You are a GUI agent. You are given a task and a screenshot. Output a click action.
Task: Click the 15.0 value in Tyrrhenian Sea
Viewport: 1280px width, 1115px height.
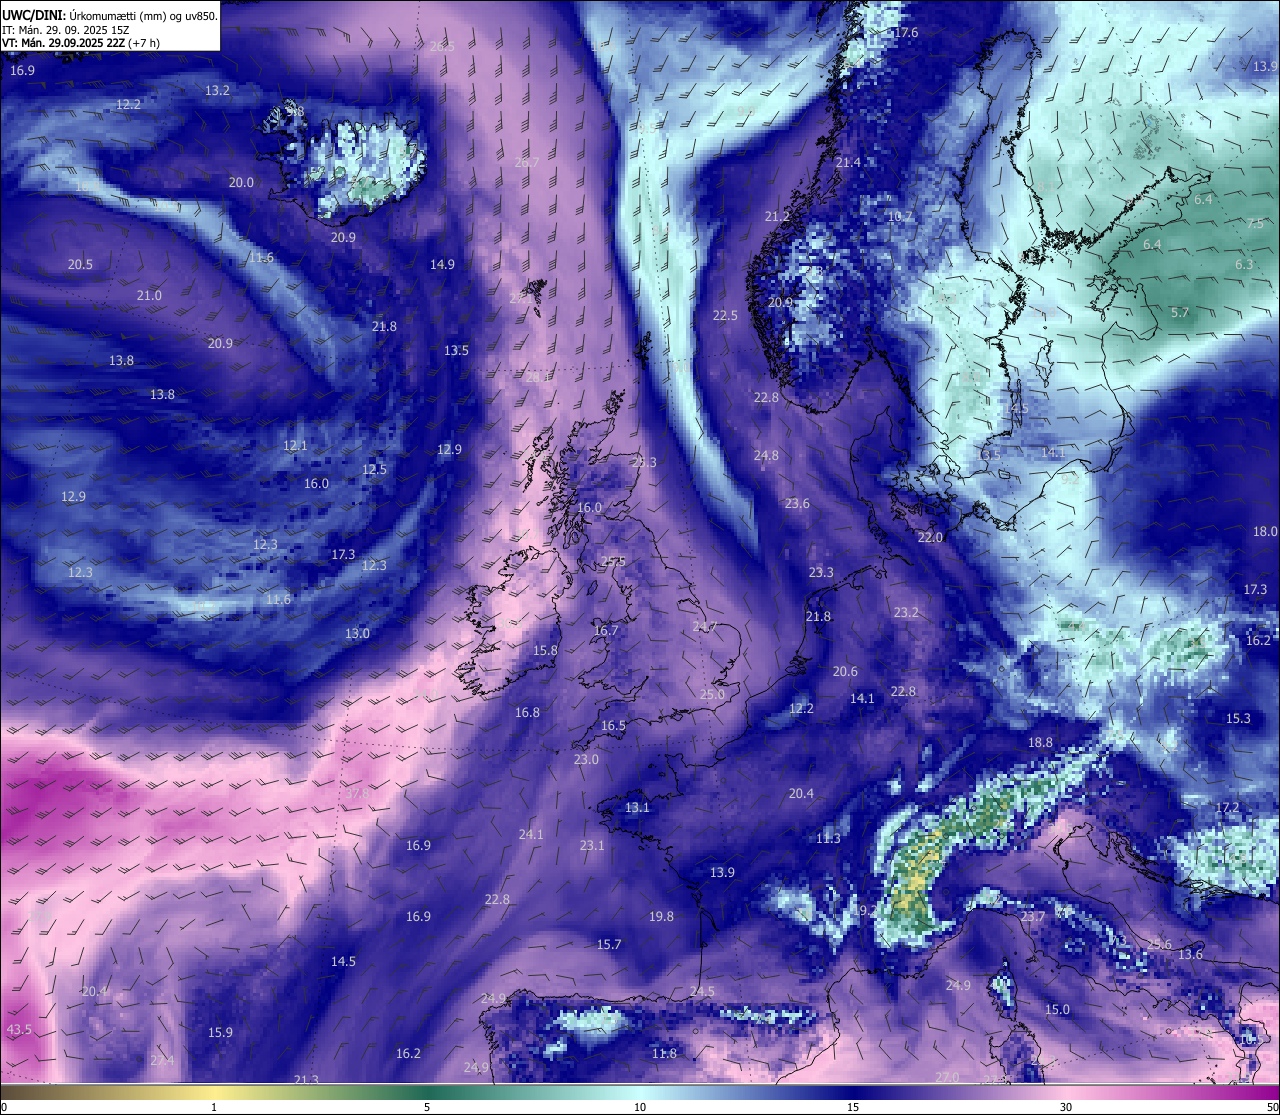pos(1057,1009)
